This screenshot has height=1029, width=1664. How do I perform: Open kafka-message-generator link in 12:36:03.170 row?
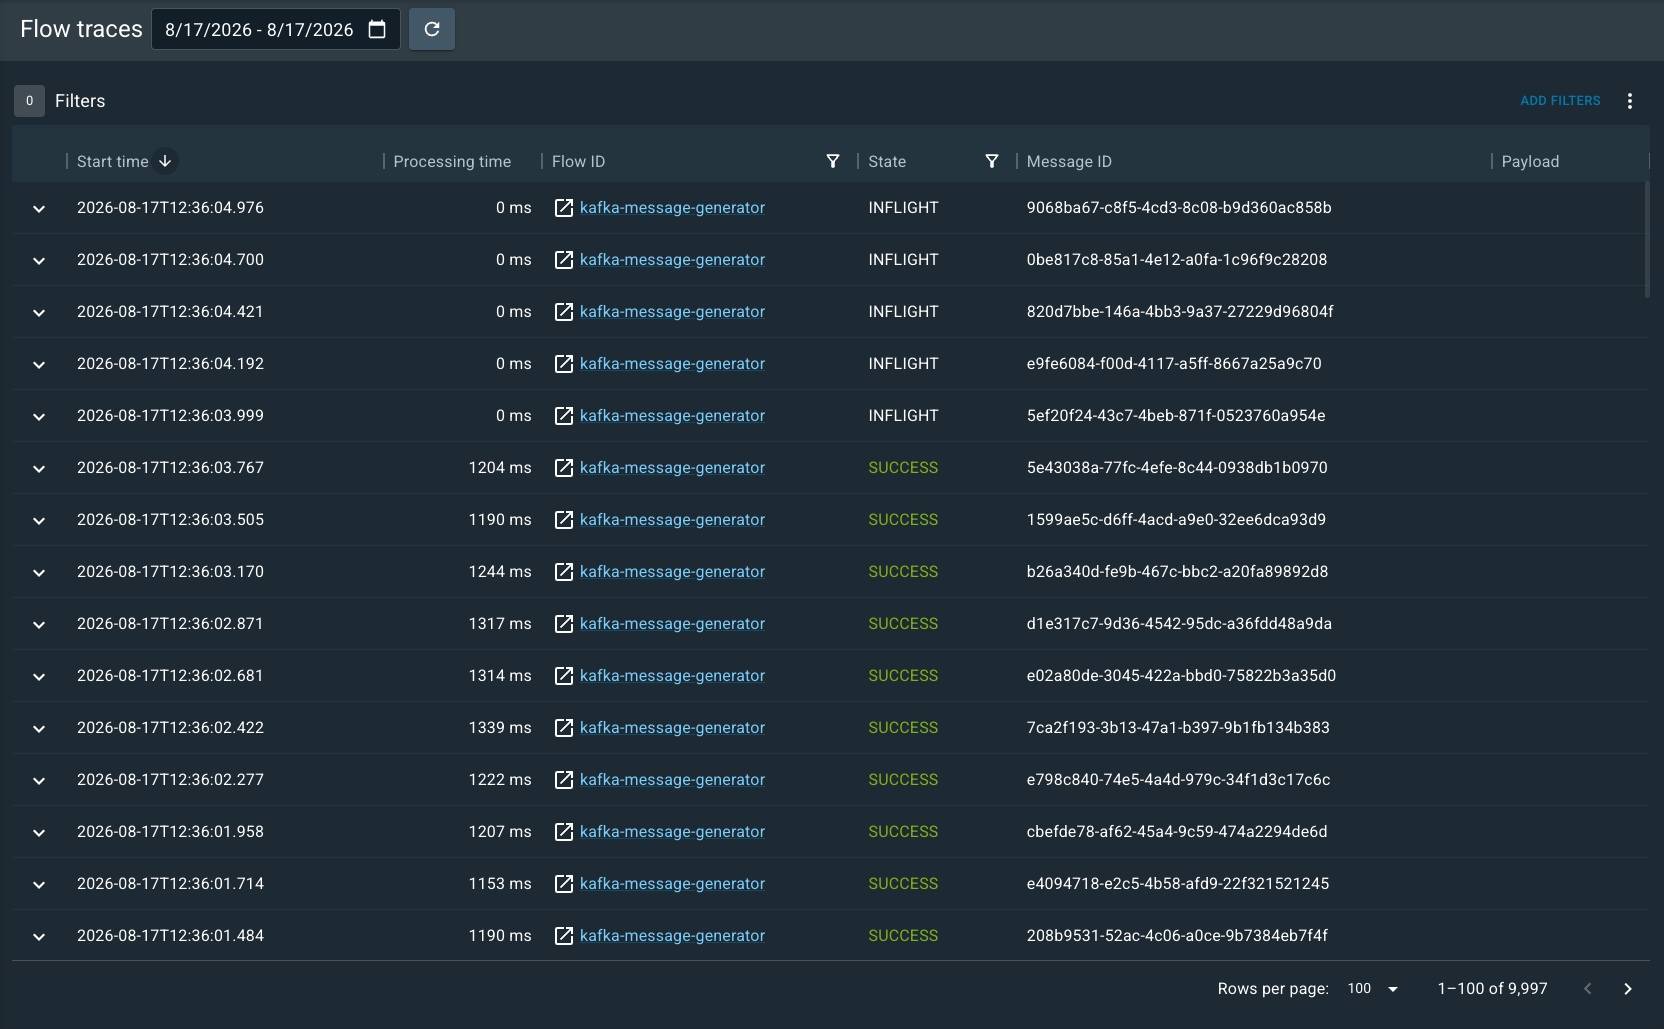(x=672, y=572)
